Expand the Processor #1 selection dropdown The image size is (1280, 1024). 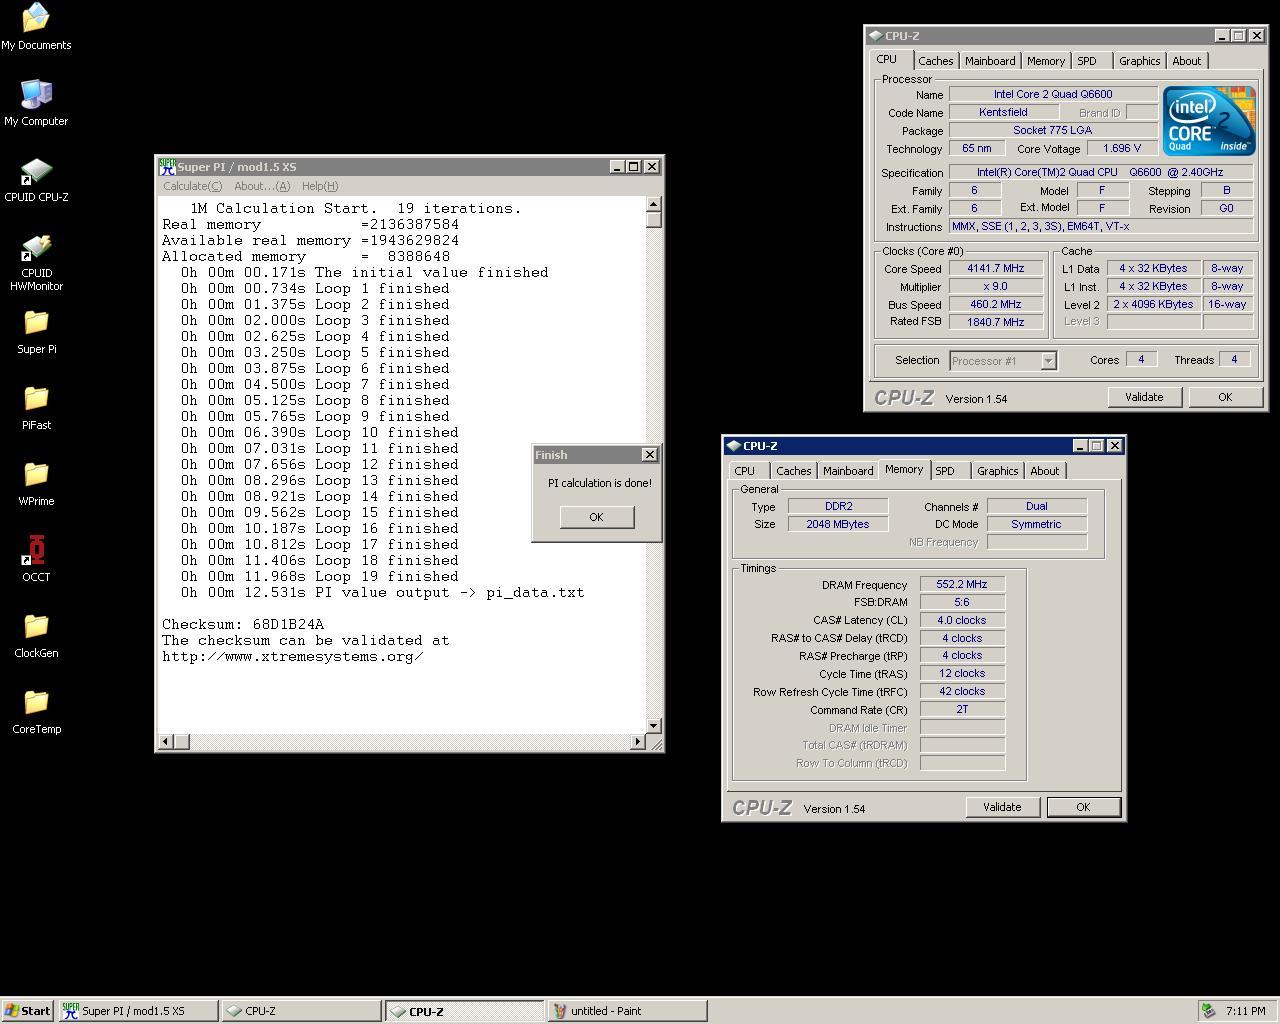[1048, 361]
